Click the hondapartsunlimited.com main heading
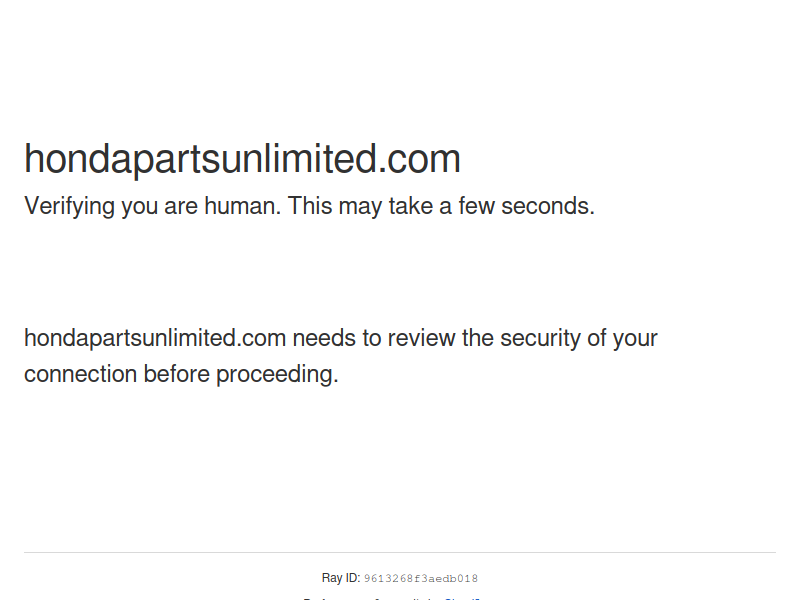 click(x=242, y=159)
